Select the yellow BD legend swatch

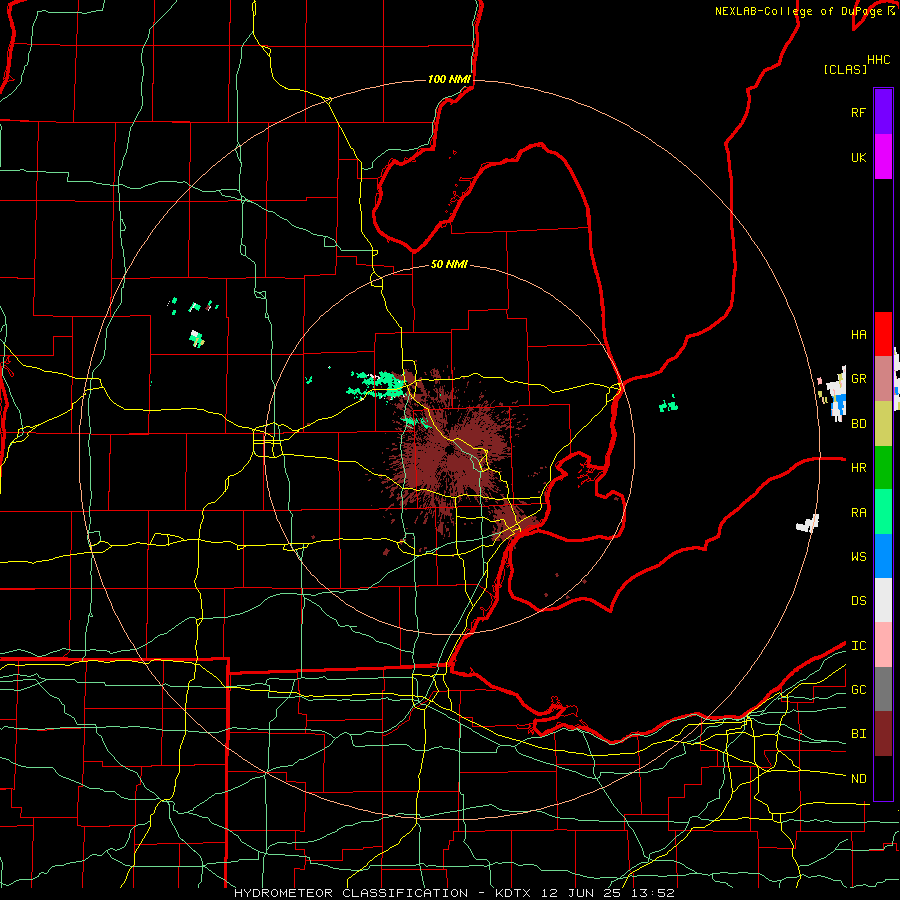(x=883, y=424)
